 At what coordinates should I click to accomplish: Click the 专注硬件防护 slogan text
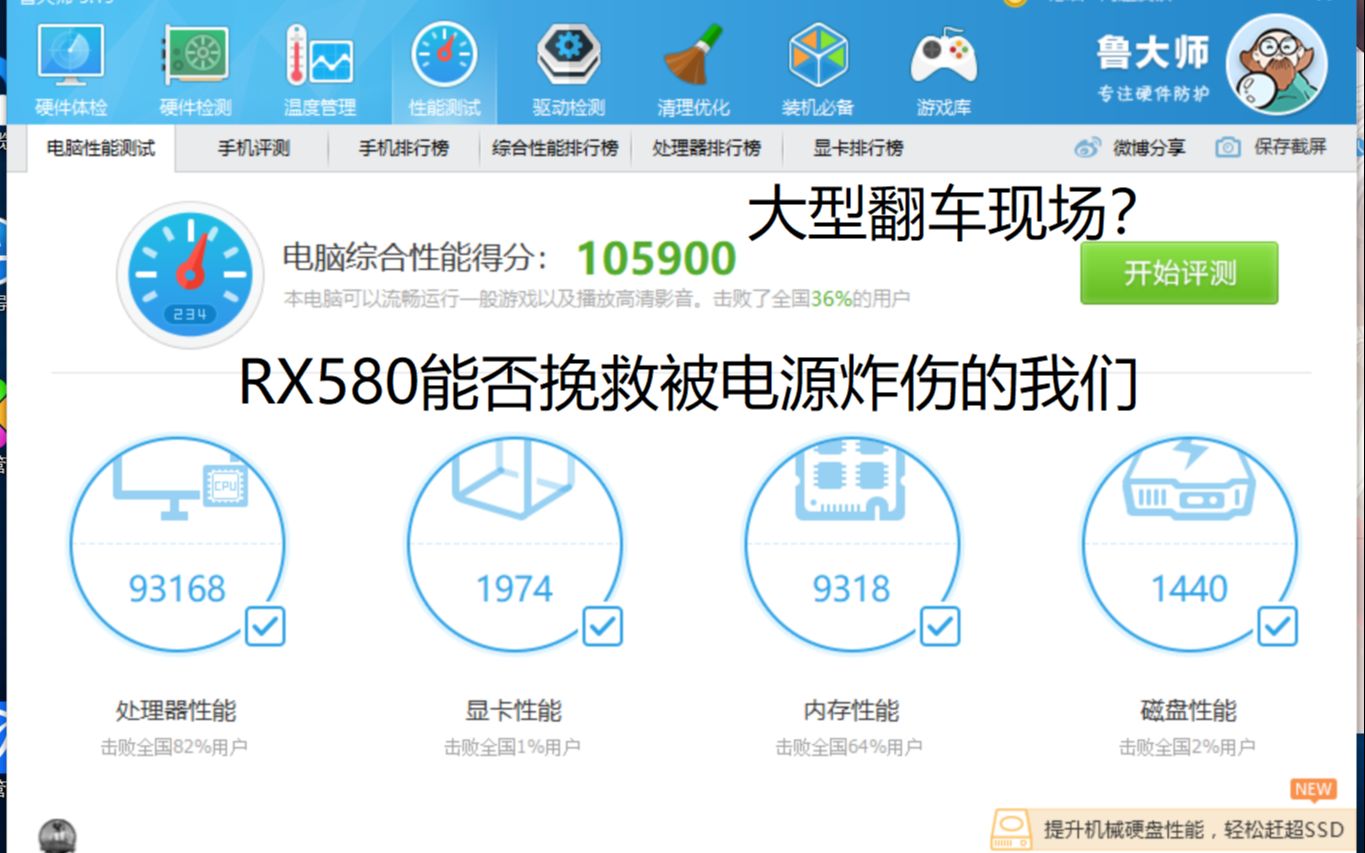coord(1153,94)
